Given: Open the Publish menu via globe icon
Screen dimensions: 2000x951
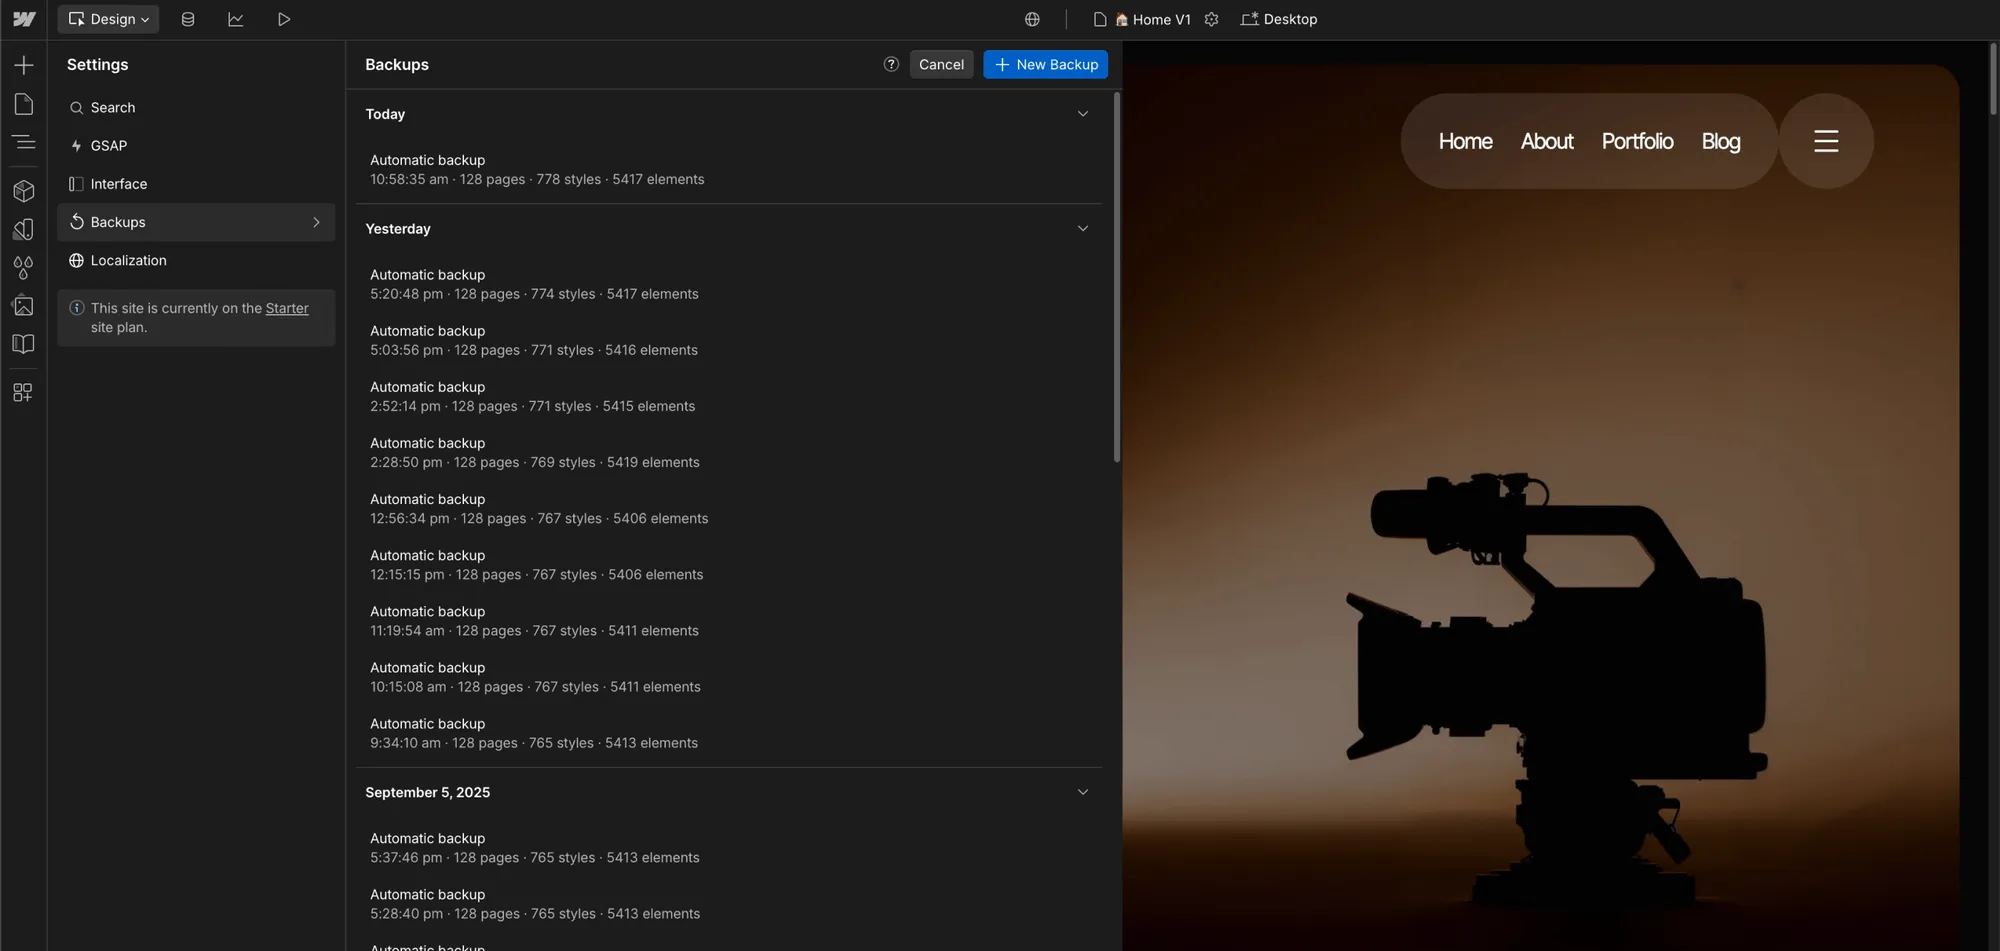Looking at the screenshot, I should click(x=1031, y=18).
